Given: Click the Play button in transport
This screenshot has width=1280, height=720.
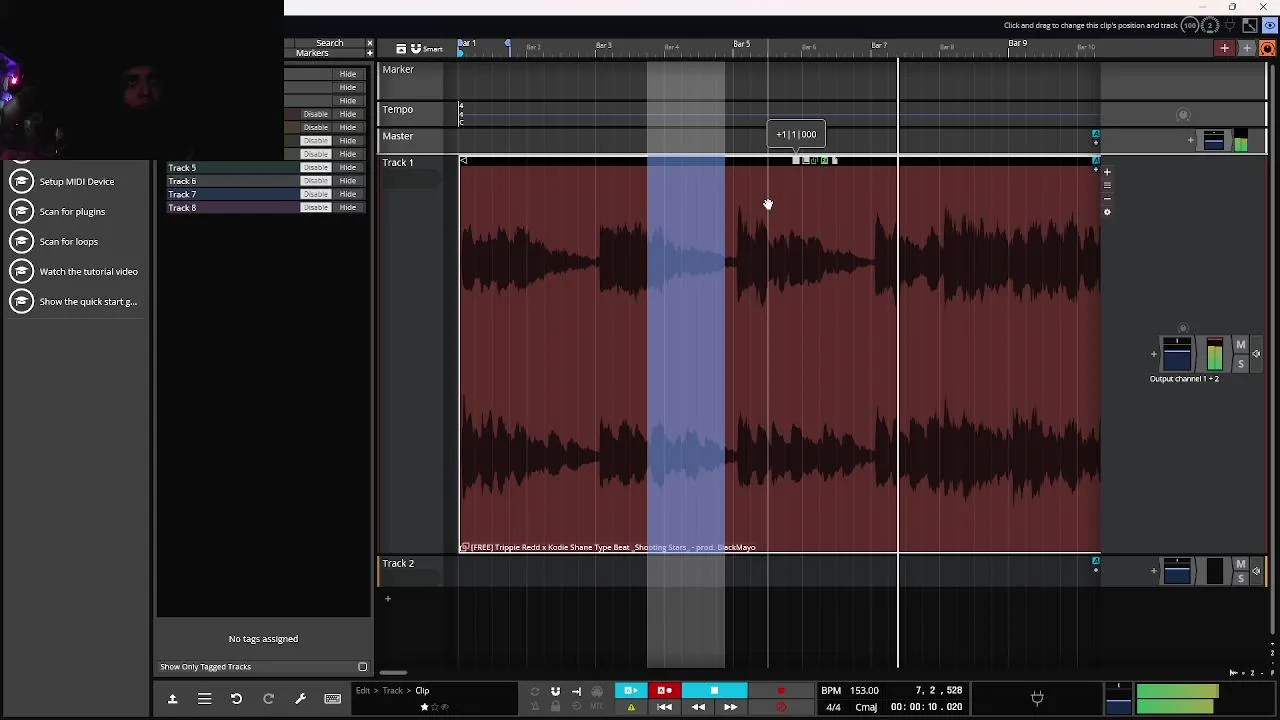Looking at the screenshot, I should 631,691.
